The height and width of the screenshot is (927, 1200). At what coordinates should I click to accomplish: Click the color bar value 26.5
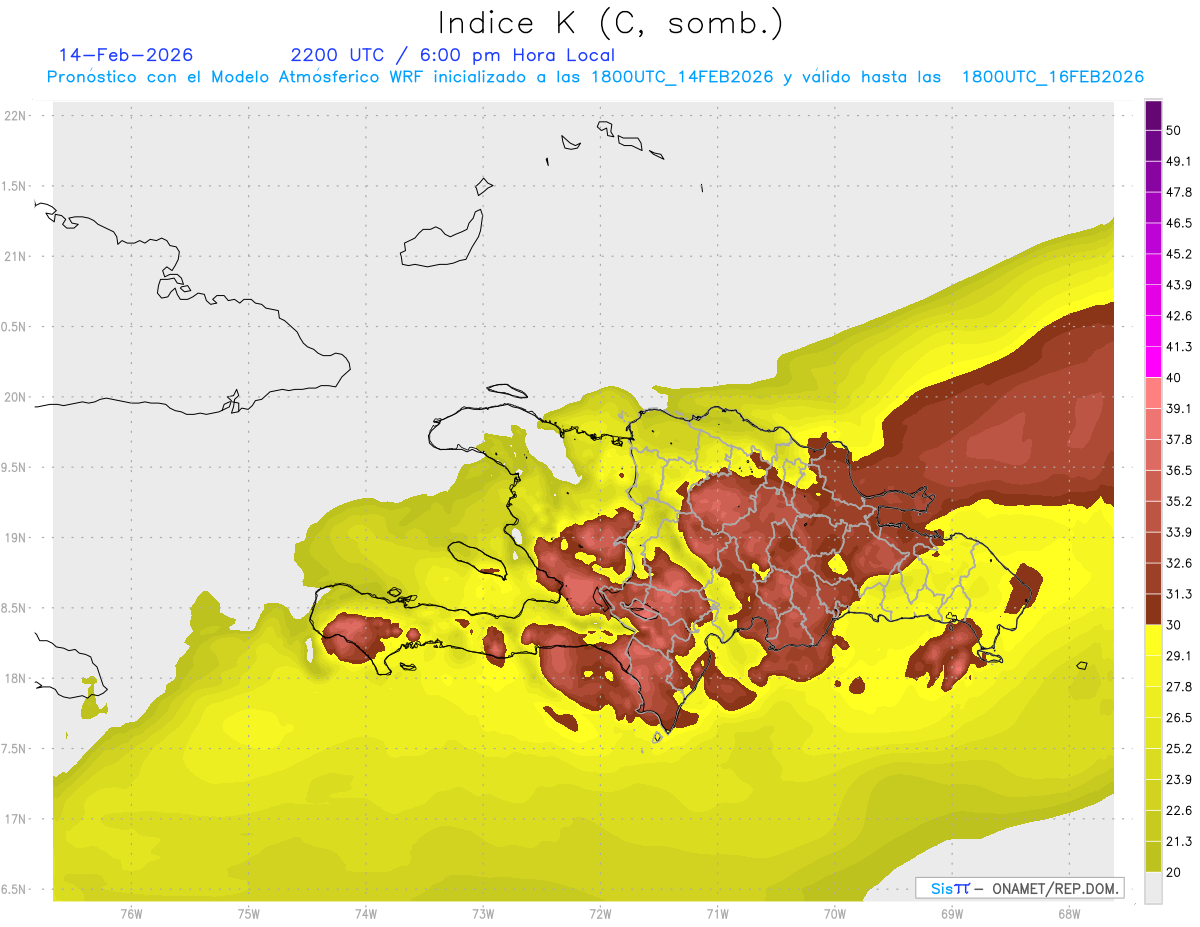(x=1179, y=718)
